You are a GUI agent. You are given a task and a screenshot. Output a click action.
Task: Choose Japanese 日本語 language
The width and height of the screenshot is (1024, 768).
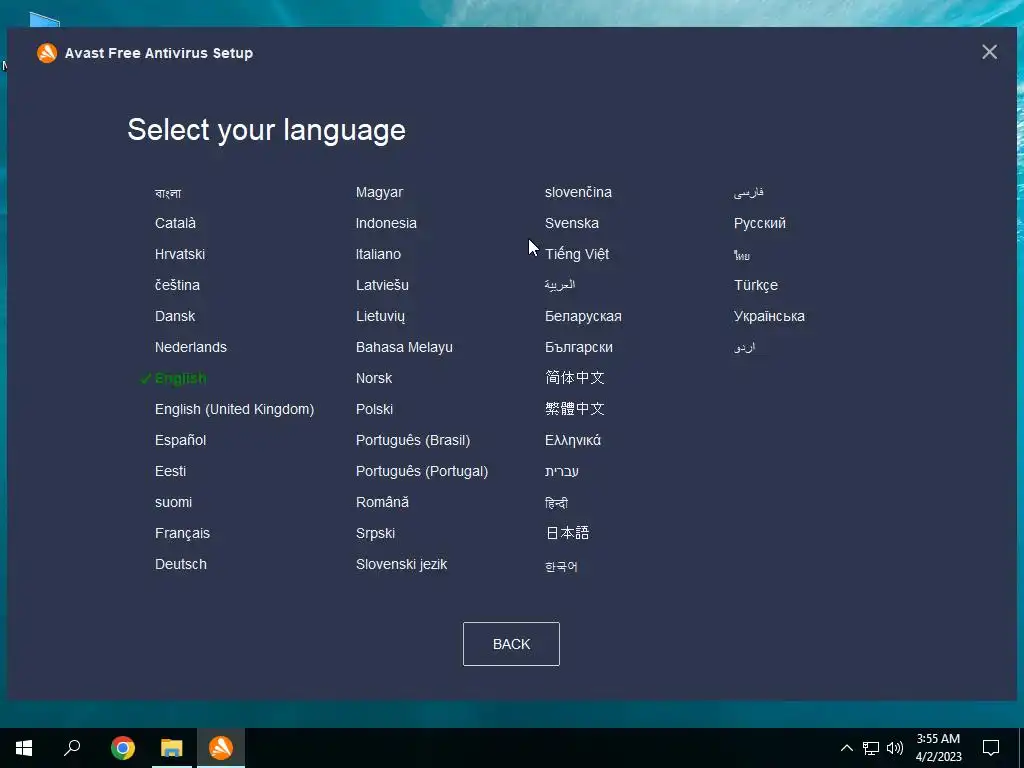(x=567, y=533)
